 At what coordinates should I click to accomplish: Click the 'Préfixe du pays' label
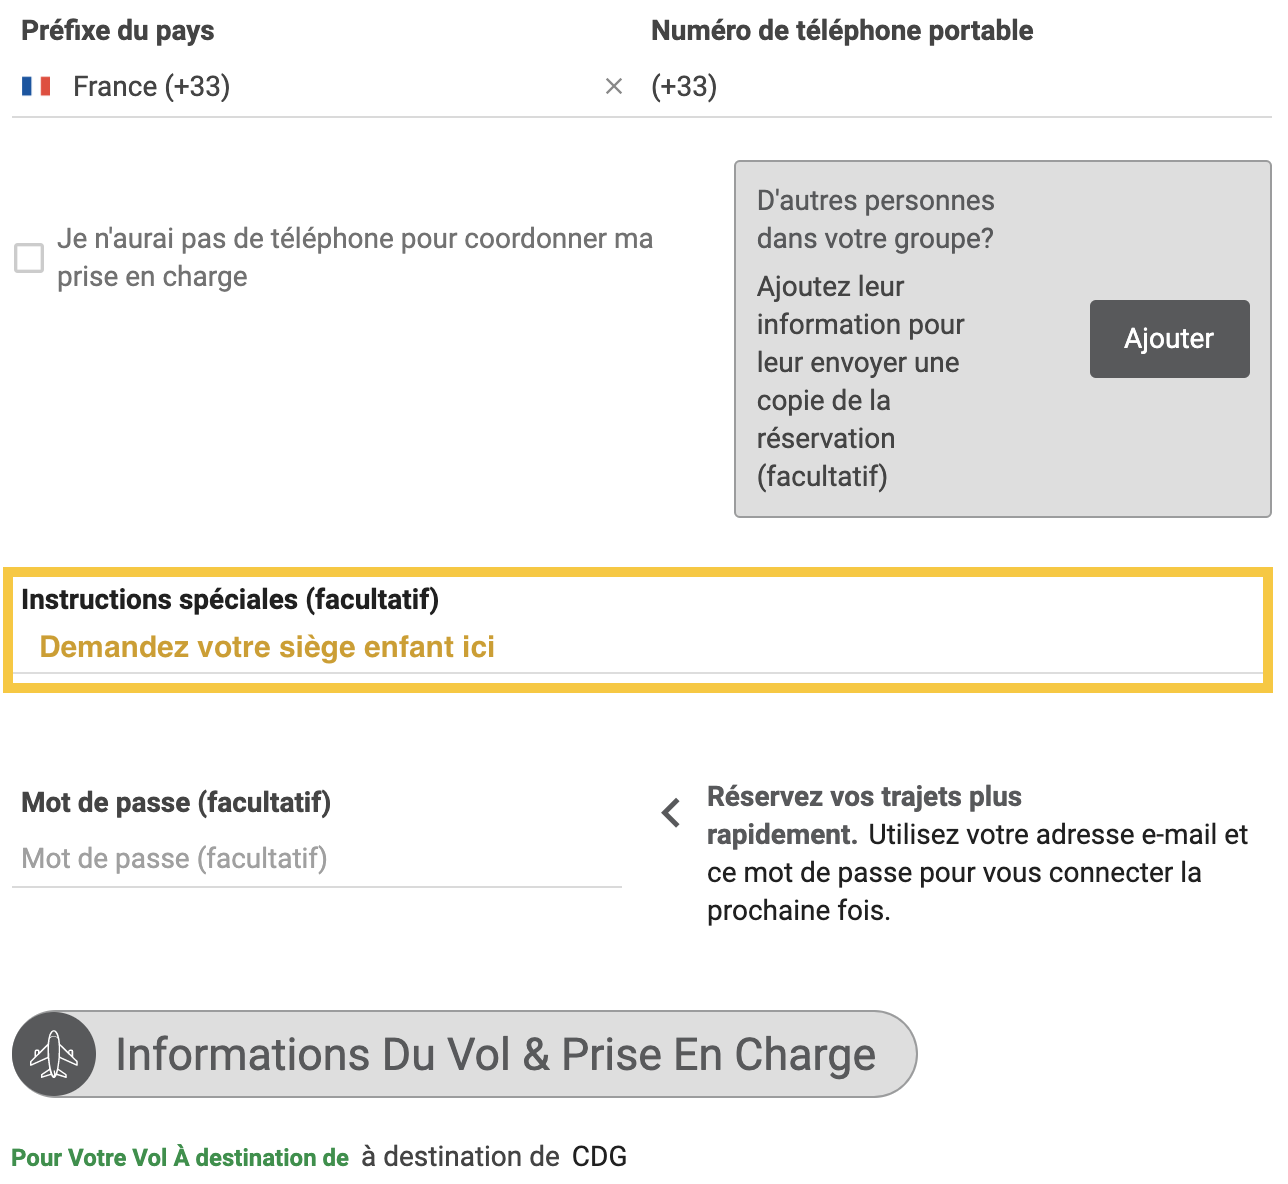(118, 31)
